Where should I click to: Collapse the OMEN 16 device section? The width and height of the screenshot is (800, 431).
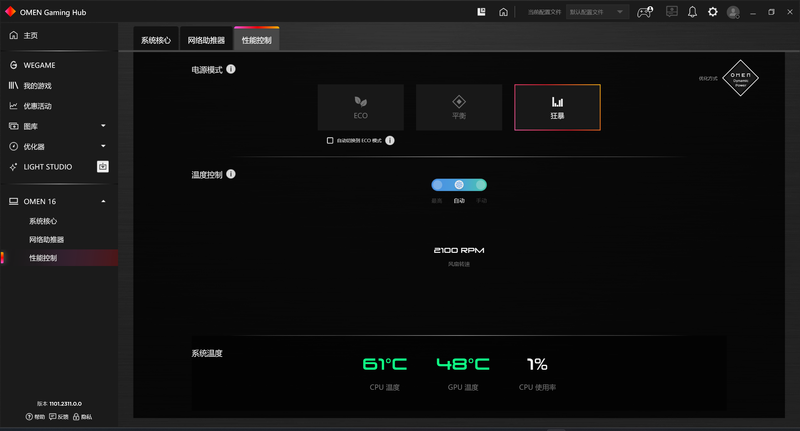[103, 201]
